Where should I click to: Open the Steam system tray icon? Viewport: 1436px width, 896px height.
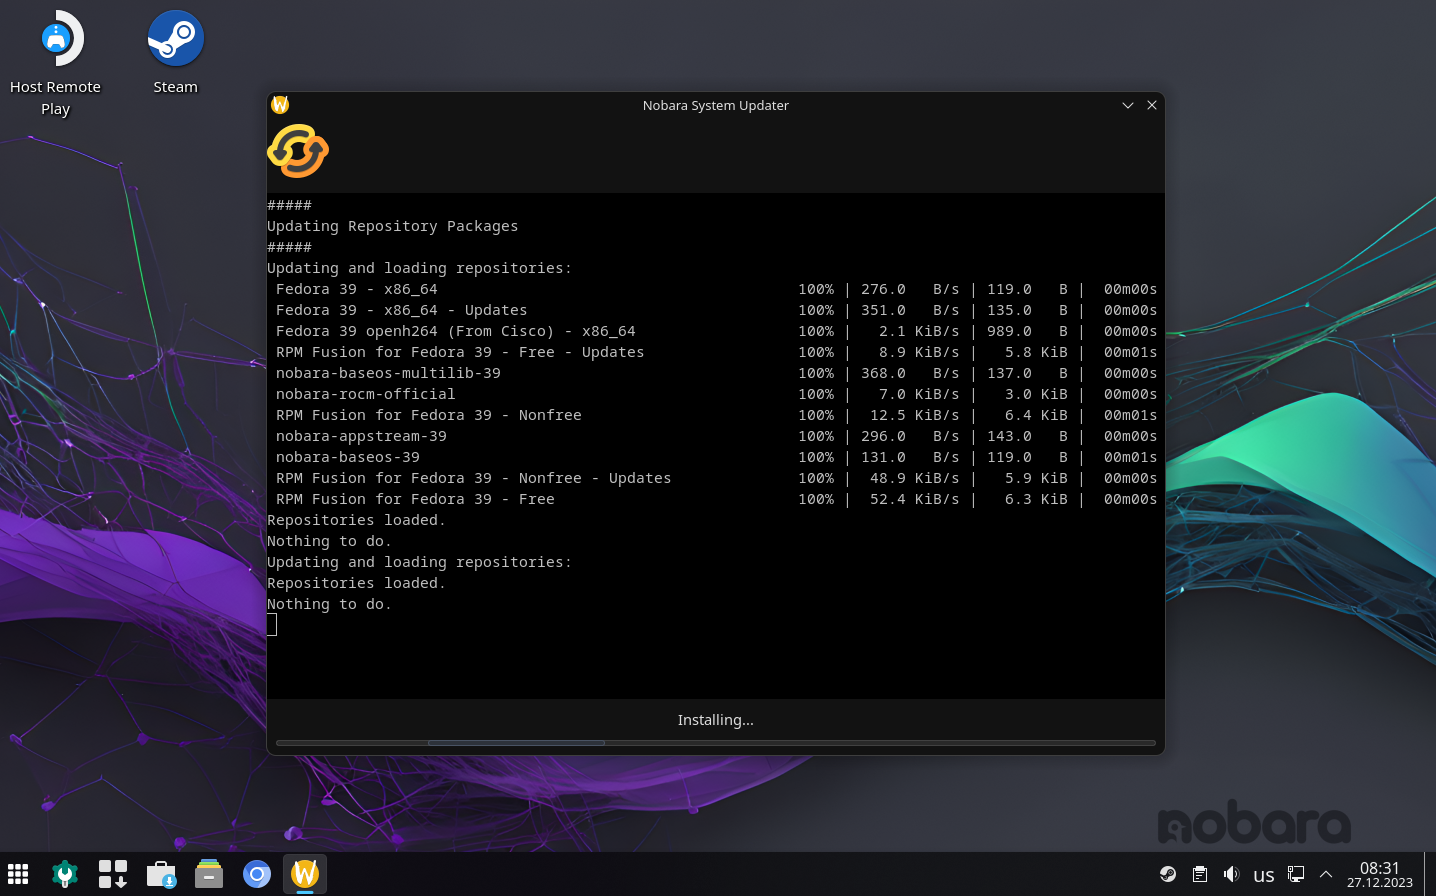pyautogui.click(x=1168, y=874)
